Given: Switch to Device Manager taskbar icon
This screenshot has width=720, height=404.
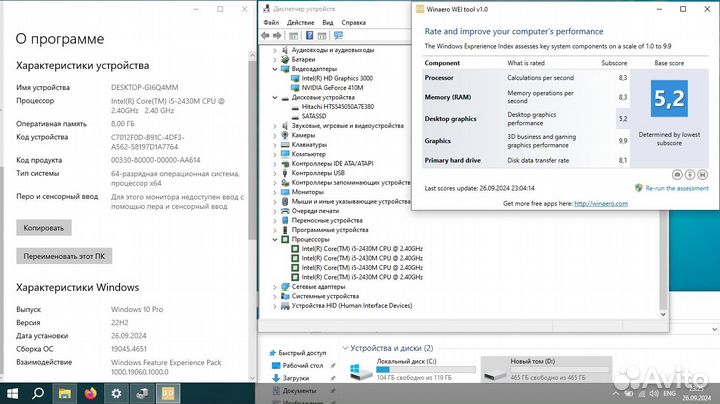Looking at the screenshot, I should pos(142,393).
